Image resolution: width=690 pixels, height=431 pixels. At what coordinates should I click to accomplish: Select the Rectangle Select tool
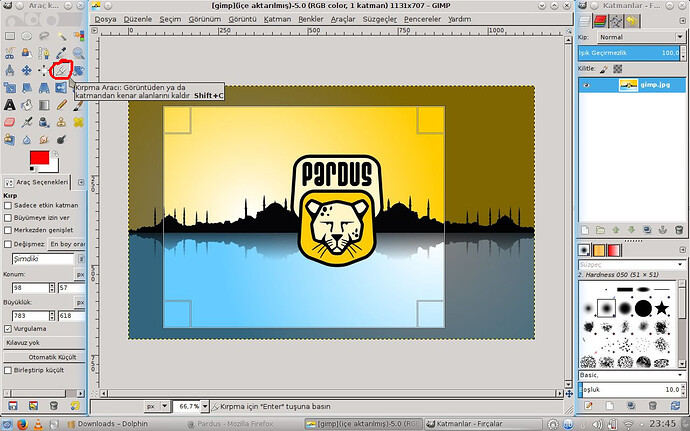10,36
